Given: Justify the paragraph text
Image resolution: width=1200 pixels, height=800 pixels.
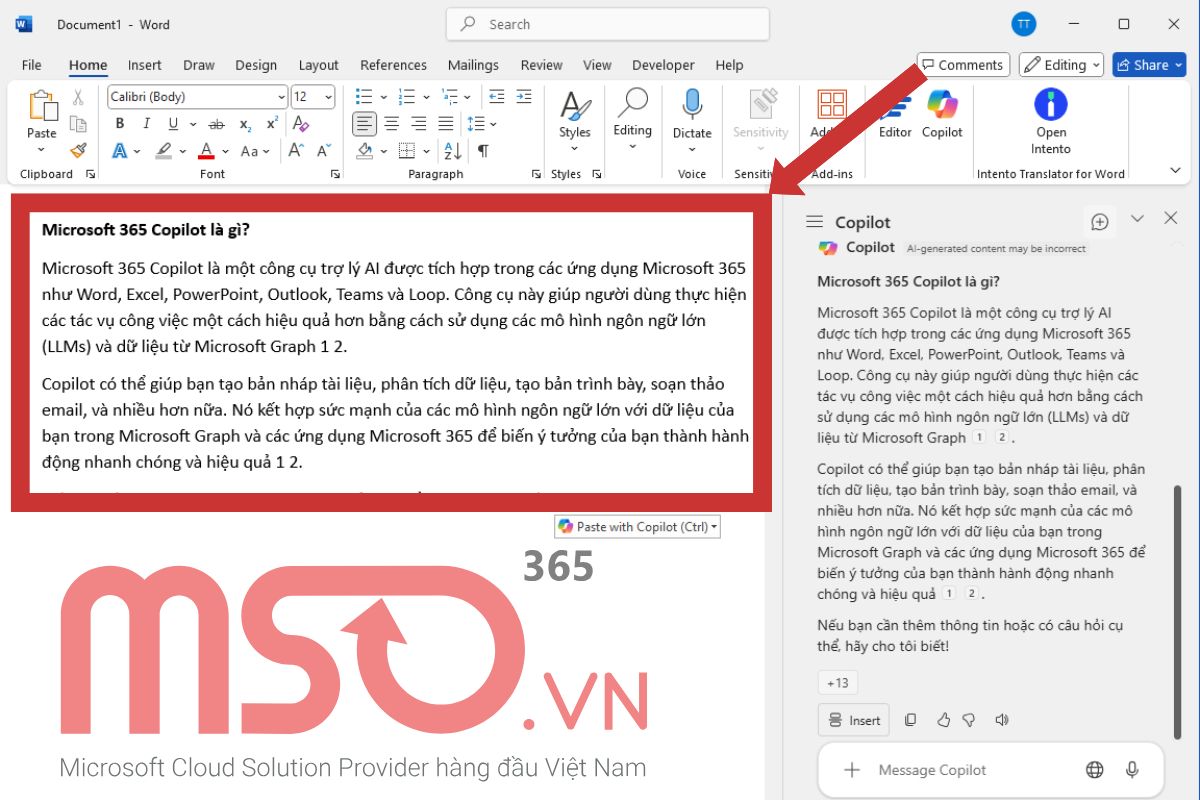Looking at the screenshot, I should point(447,124).
